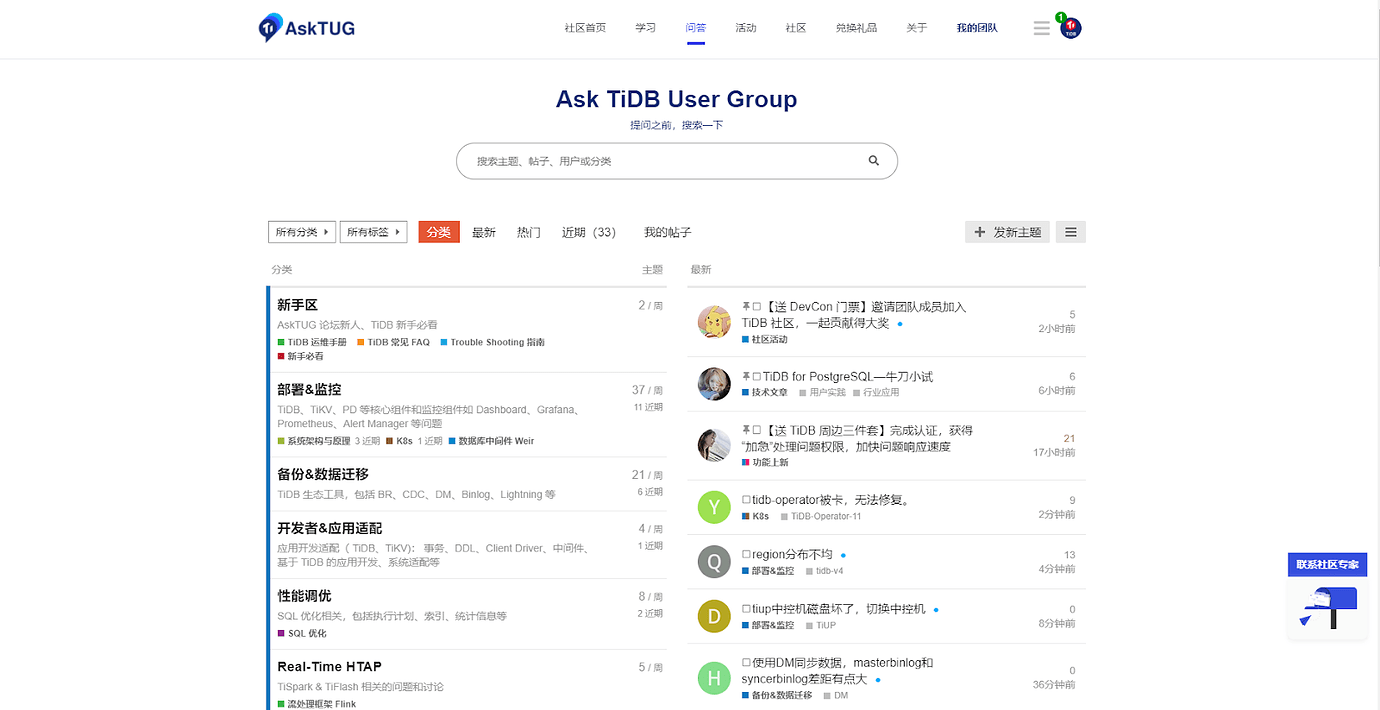Click the 36分钟前 timestamp
Image resolution: width=1380 pixels, height=710 pixels.
pos(1054,685)
